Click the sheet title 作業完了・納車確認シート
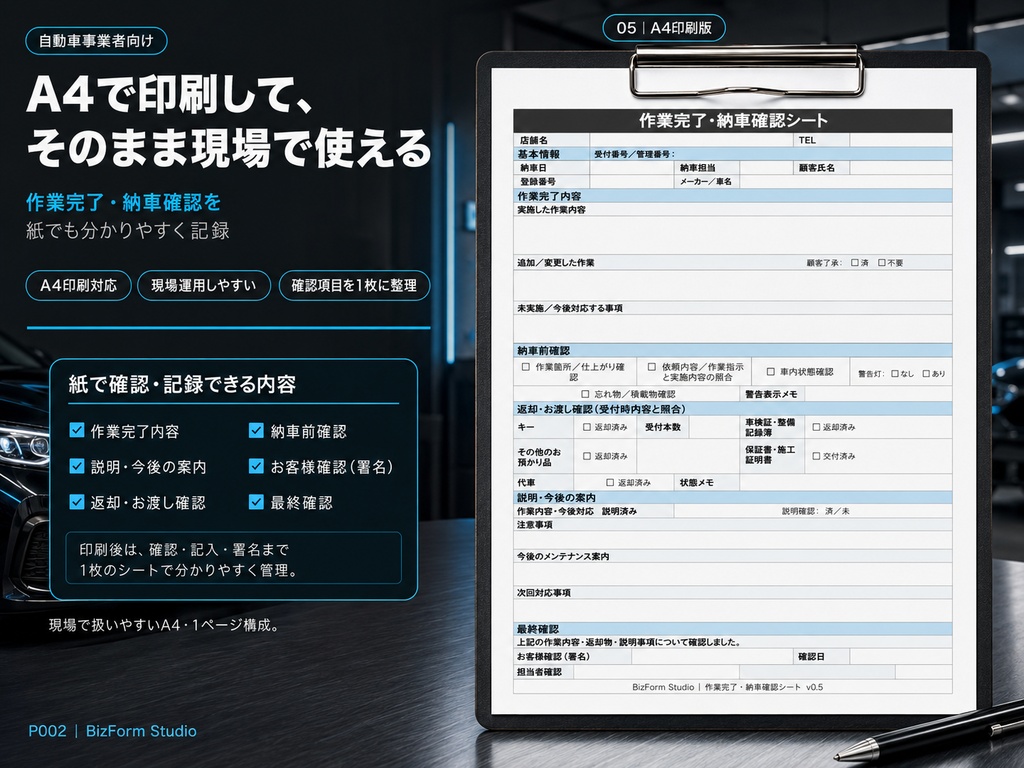 (733, 120)
